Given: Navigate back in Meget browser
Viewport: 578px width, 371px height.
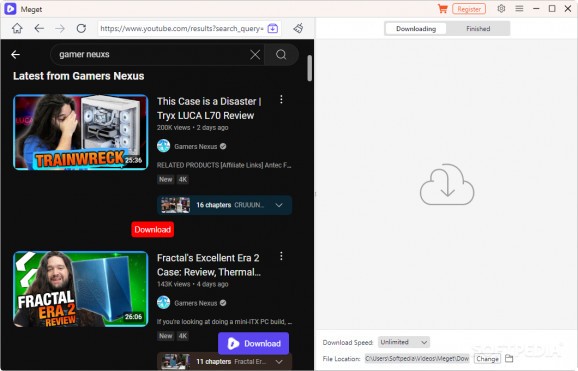Looking at the screenshot, I should coord(39,28).
